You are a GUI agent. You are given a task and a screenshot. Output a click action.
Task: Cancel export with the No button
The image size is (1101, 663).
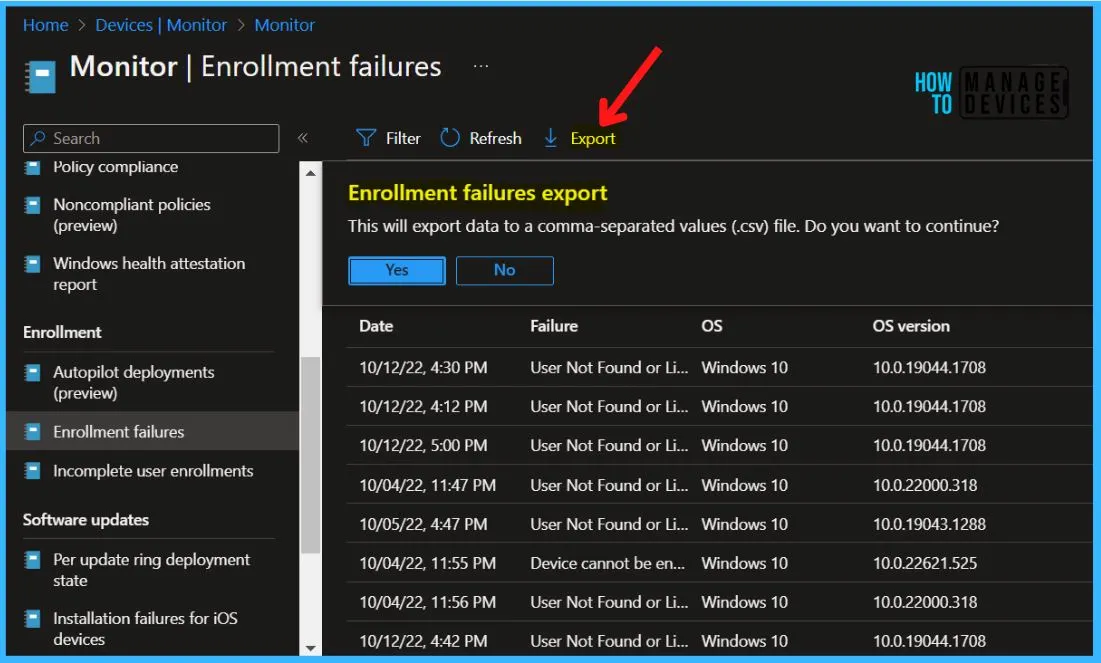(504, 270)
